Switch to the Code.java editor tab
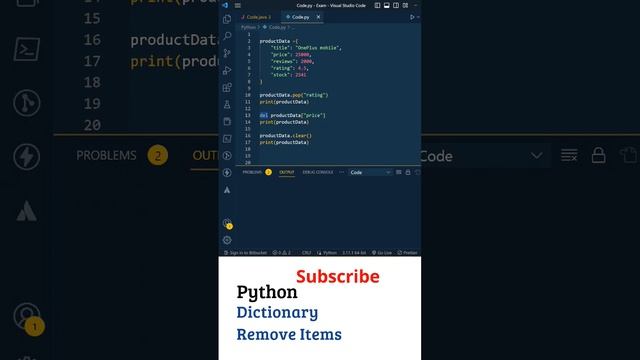Viewport: 640px width, 360px height. [x=256, y=17]
